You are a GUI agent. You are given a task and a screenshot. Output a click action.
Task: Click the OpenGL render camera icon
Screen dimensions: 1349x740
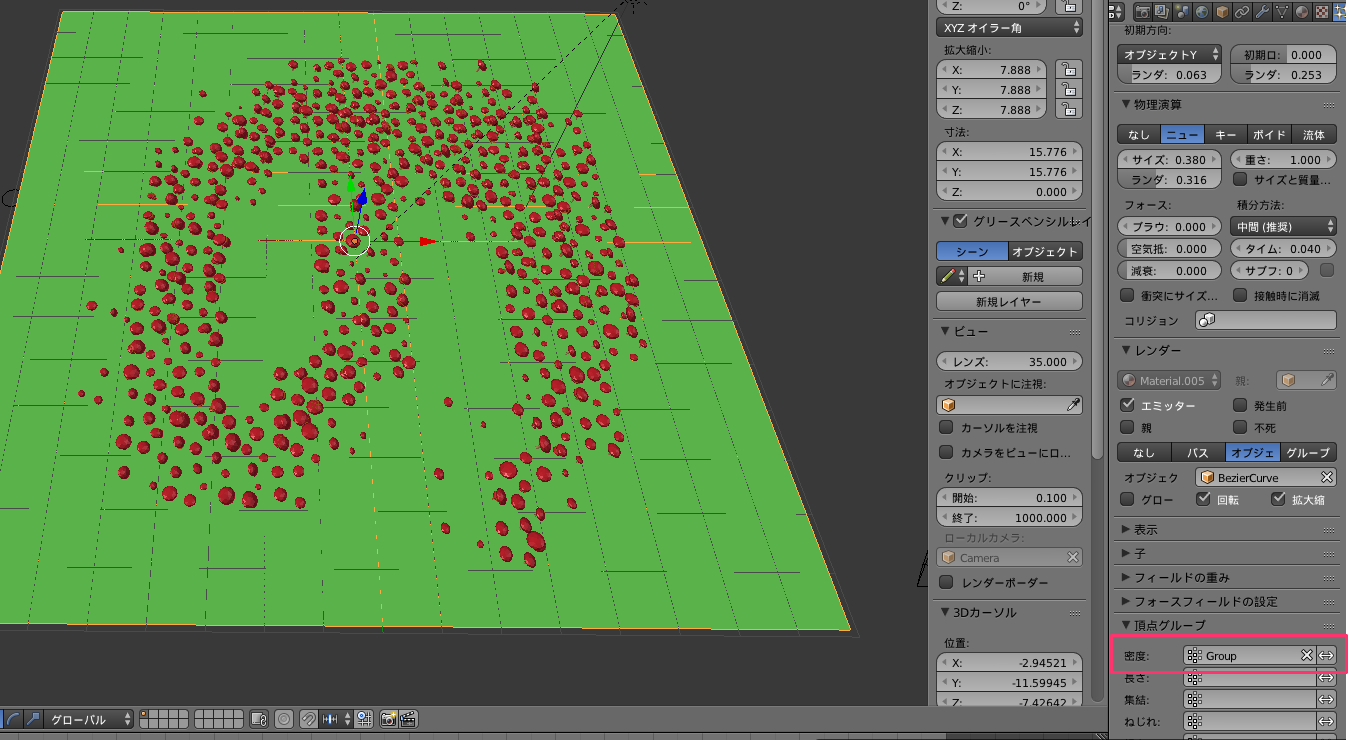389,719
